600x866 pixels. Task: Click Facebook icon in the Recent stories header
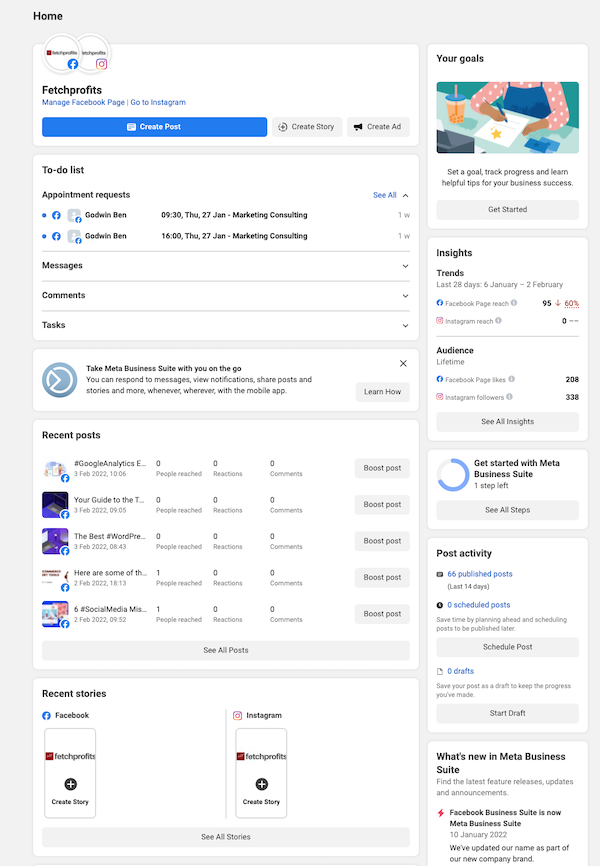point(46,716)
